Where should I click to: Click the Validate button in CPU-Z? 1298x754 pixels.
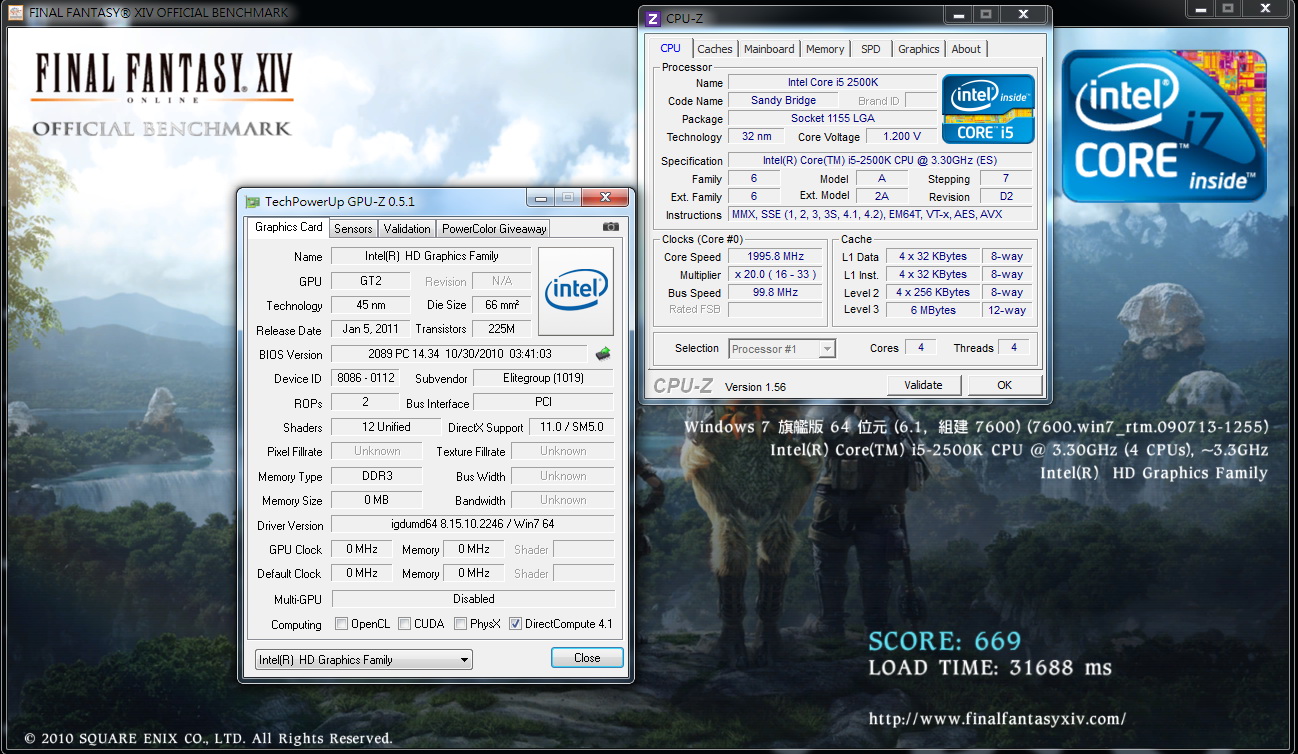pyautogui.click(x=923, y=385)
